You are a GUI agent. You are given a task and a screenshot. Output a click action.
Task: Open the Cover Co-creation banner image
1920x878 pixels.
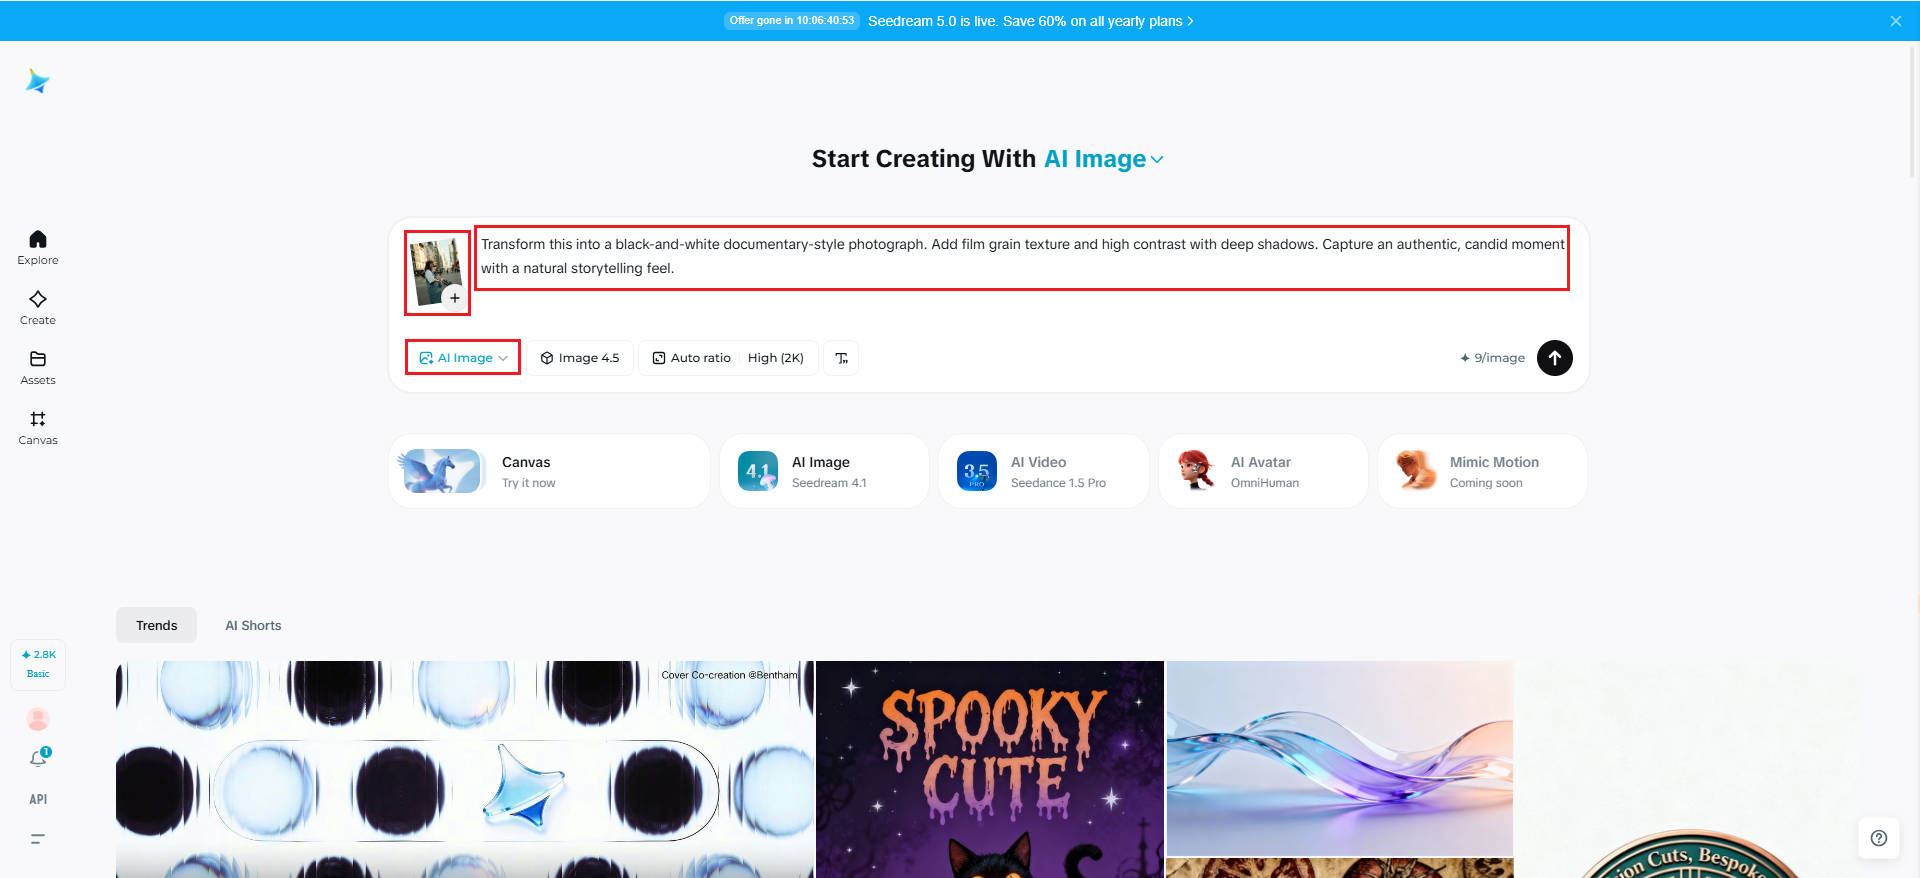pyautogui.click(x=465, y=769)
